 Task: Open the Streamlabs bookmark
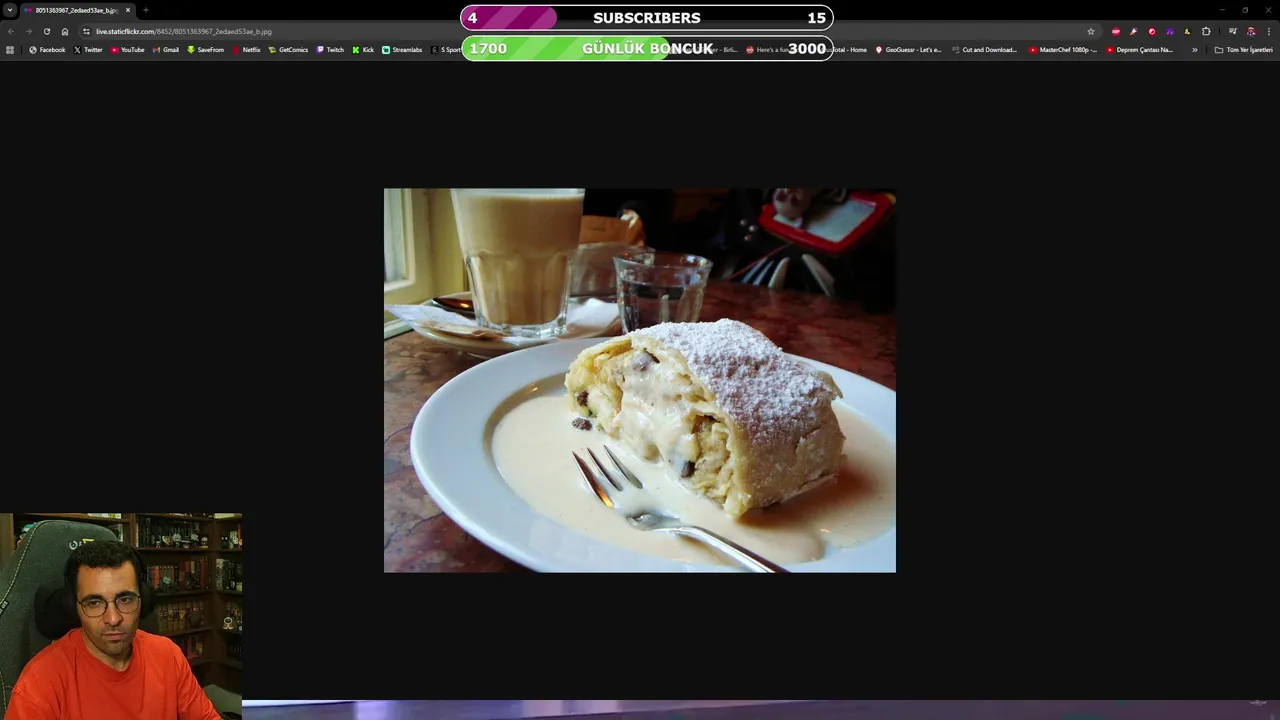tap(402, 49)
